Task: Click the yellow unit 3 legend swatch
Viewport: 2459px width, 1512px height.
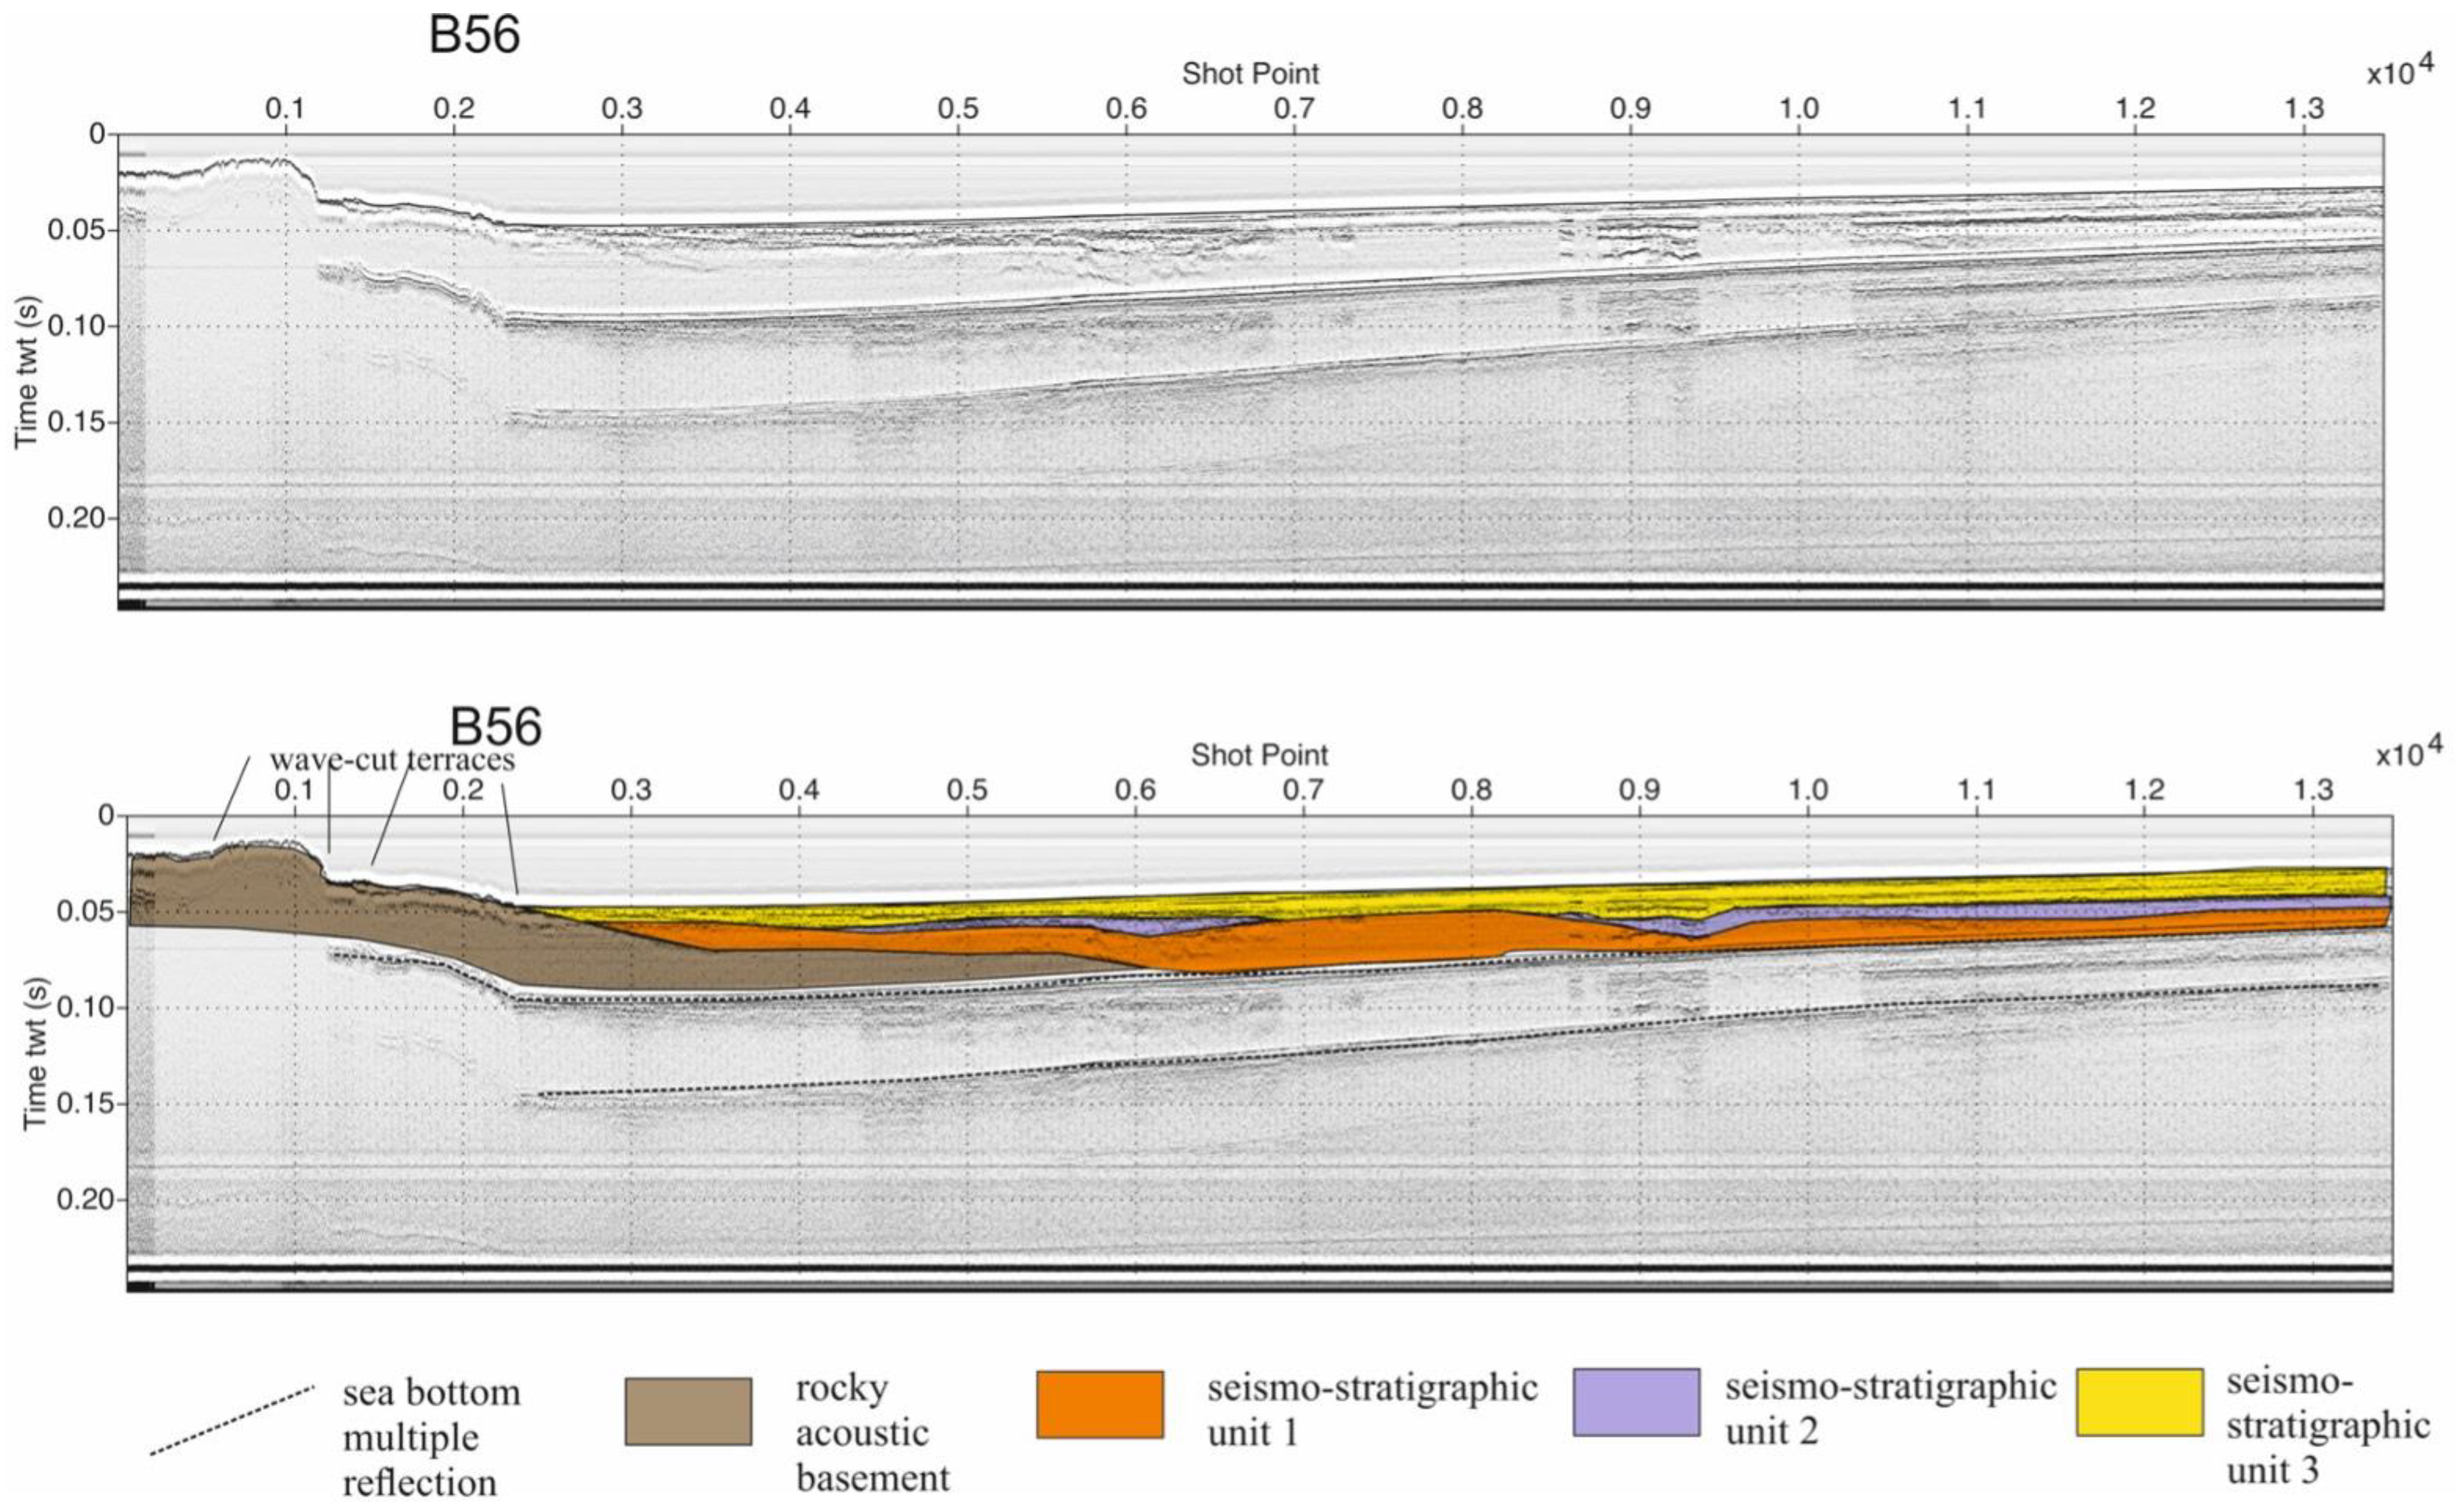Action: (2139, 1402)
